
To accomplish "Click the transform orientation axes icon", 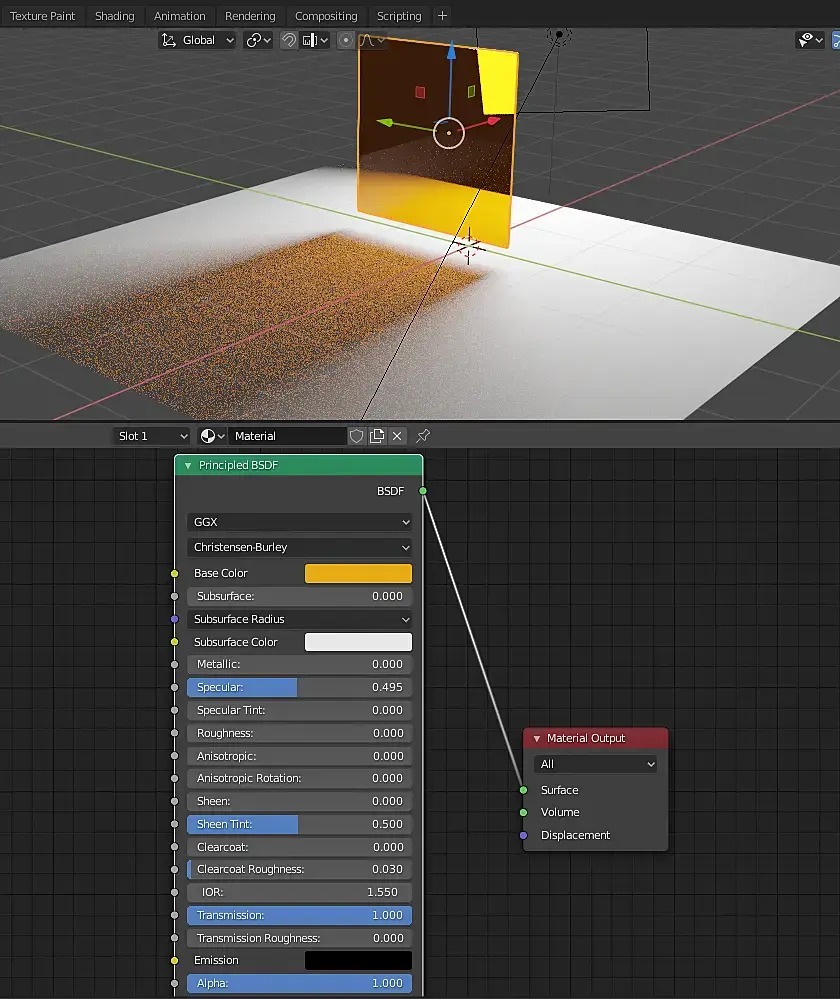I will coord(169,40).
